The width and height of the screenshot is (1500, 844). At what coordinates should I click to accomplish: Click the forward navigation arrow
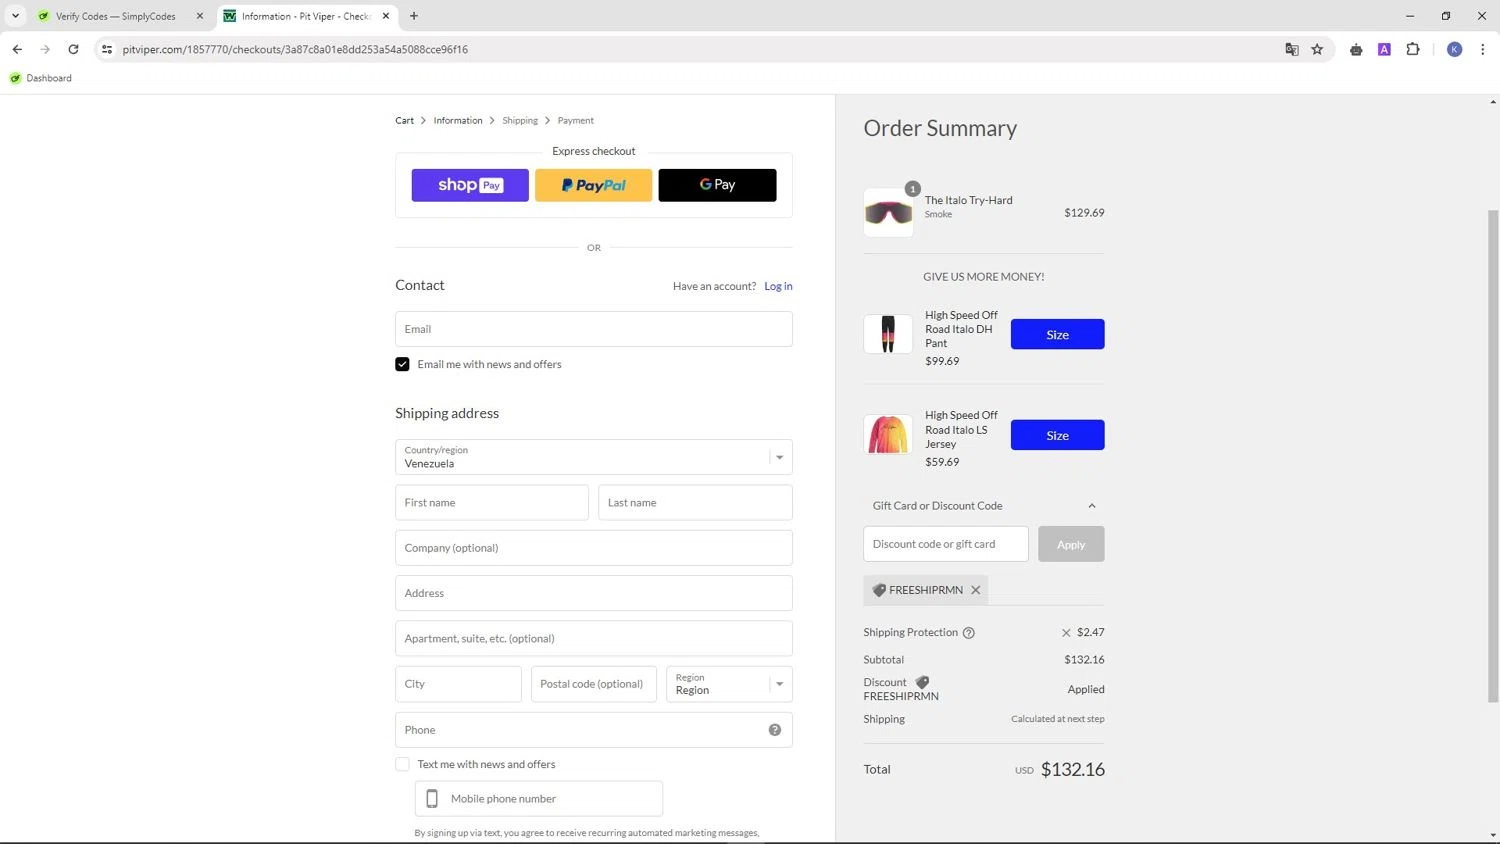[x=45, y=49]
